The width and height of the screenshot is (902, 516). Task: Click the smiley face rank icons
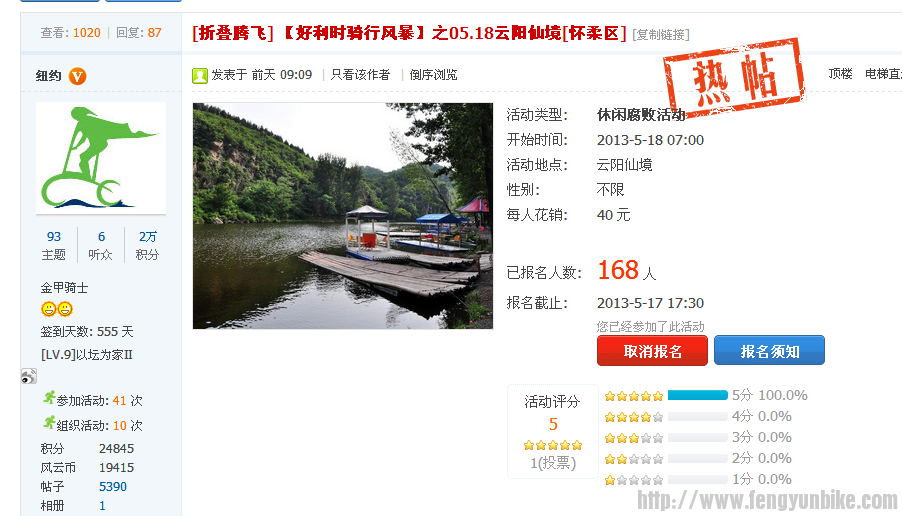[57, 309]
